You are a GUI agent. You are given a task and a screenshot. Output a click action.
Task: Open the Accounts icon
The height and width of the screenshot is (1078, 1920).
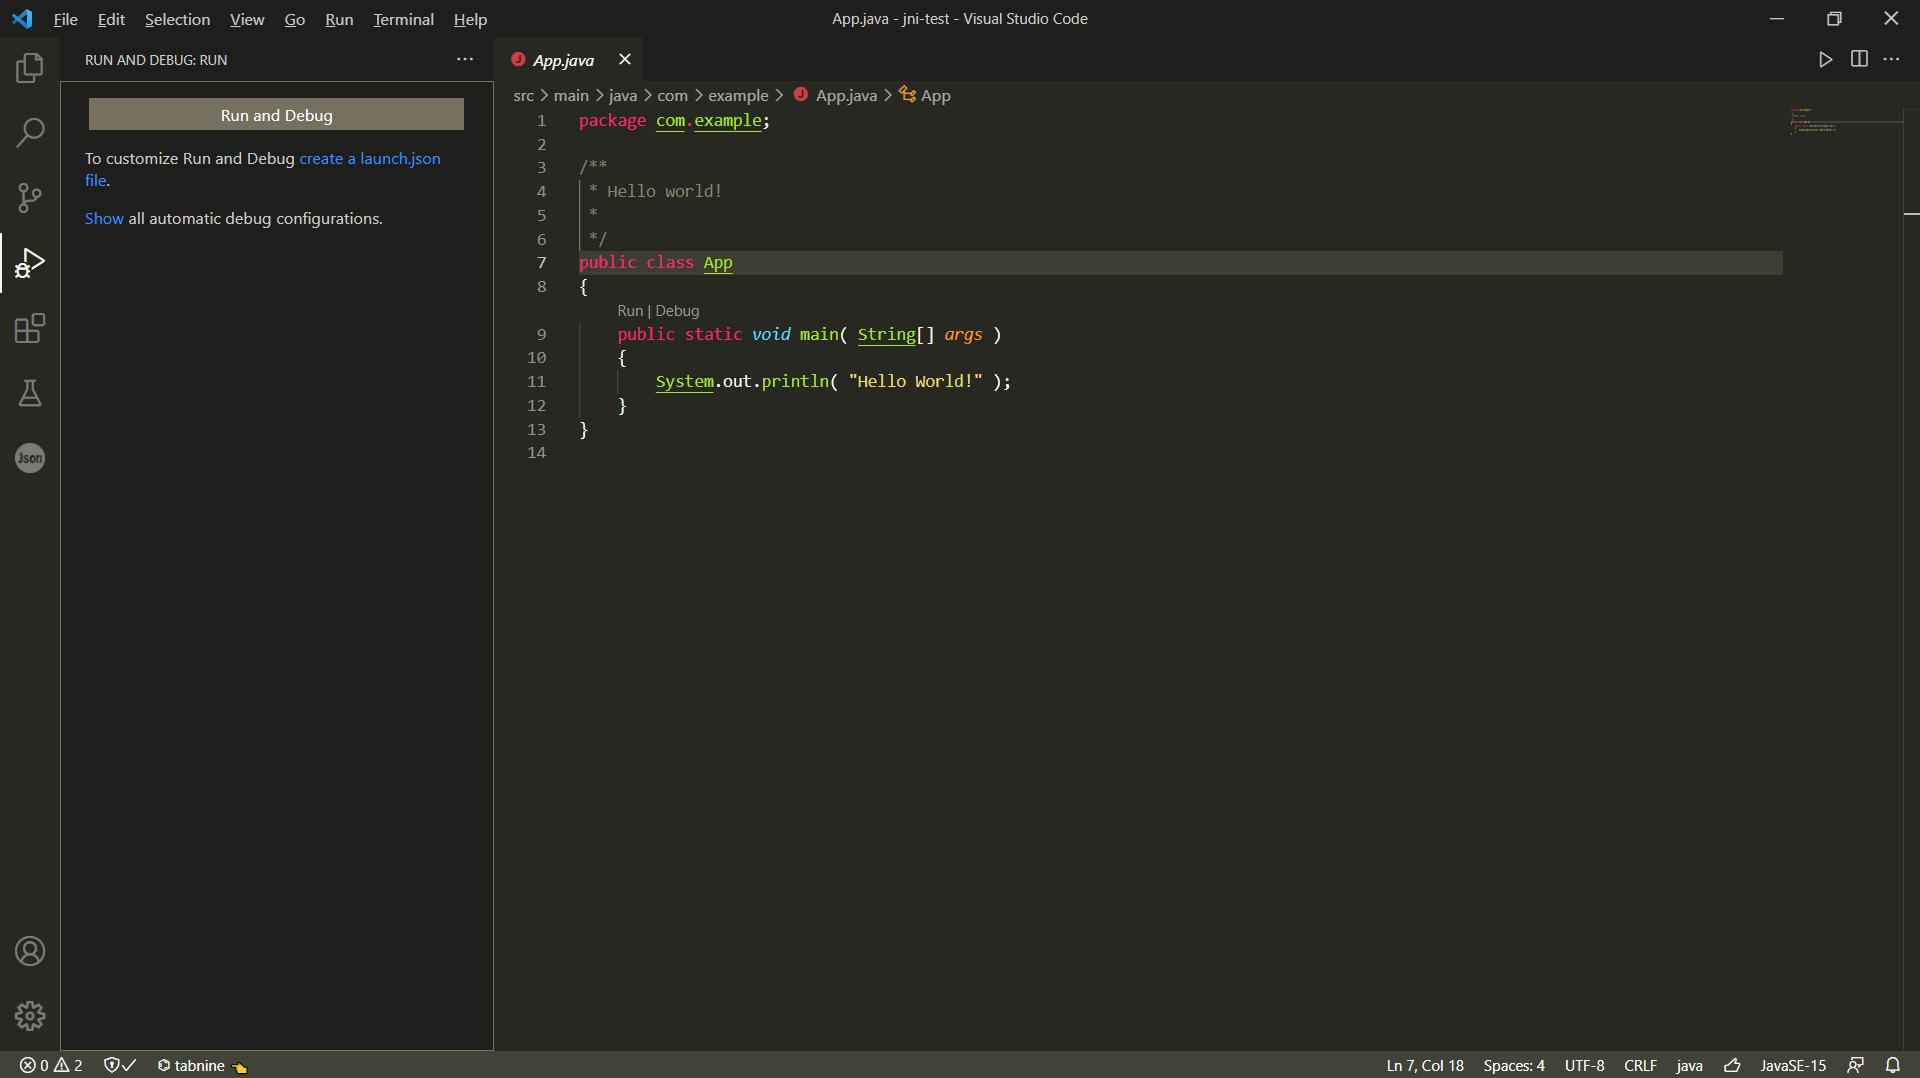[30, 951]
